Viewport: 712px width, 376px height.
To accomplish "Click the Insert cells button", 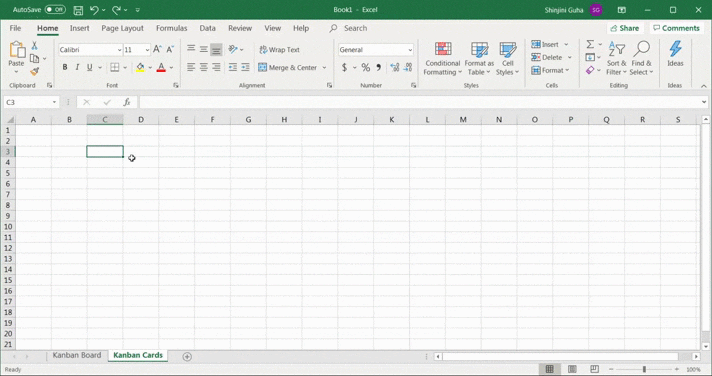I will point(545,45).
